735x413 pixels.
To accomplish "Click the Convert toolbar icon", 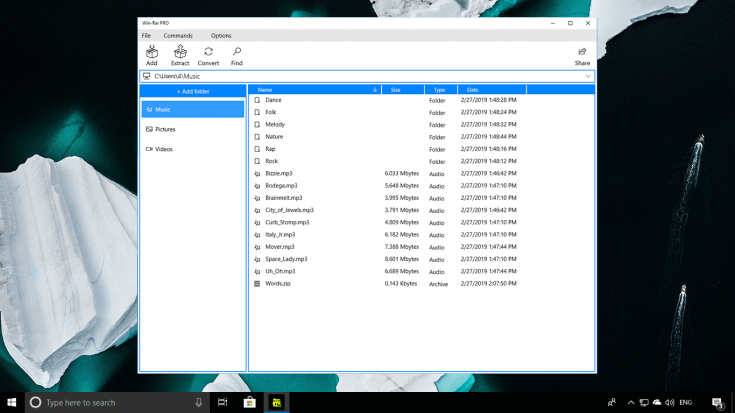I will [x=208, y=53].
